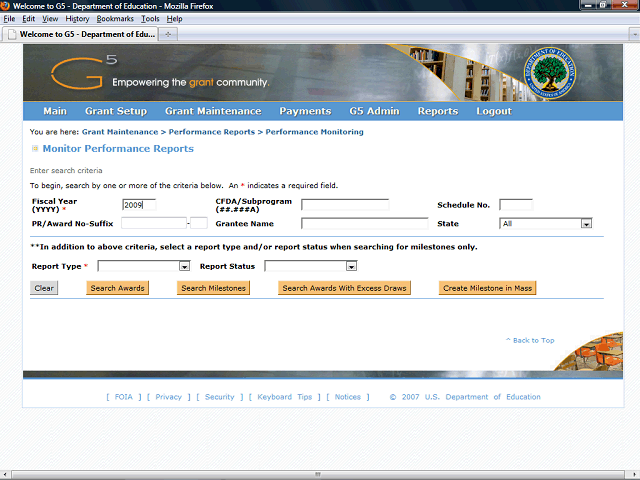
Task: Open the tab list dropdown arrow
Action: (x=634, y=35)
